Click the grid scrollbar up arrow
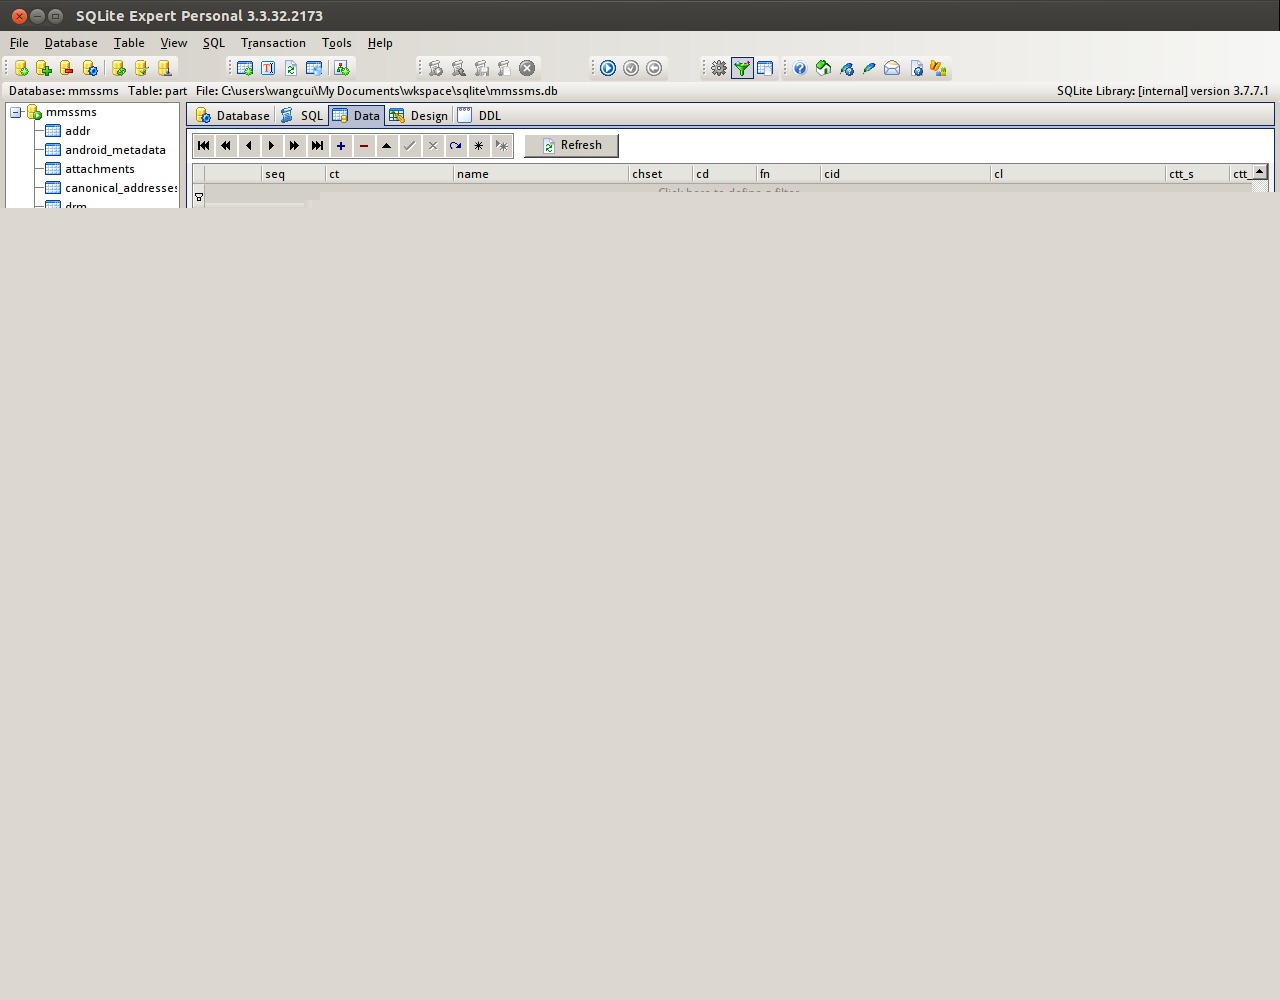1280x1000 pixels. pyautogui.click(x=1260, y=172)
